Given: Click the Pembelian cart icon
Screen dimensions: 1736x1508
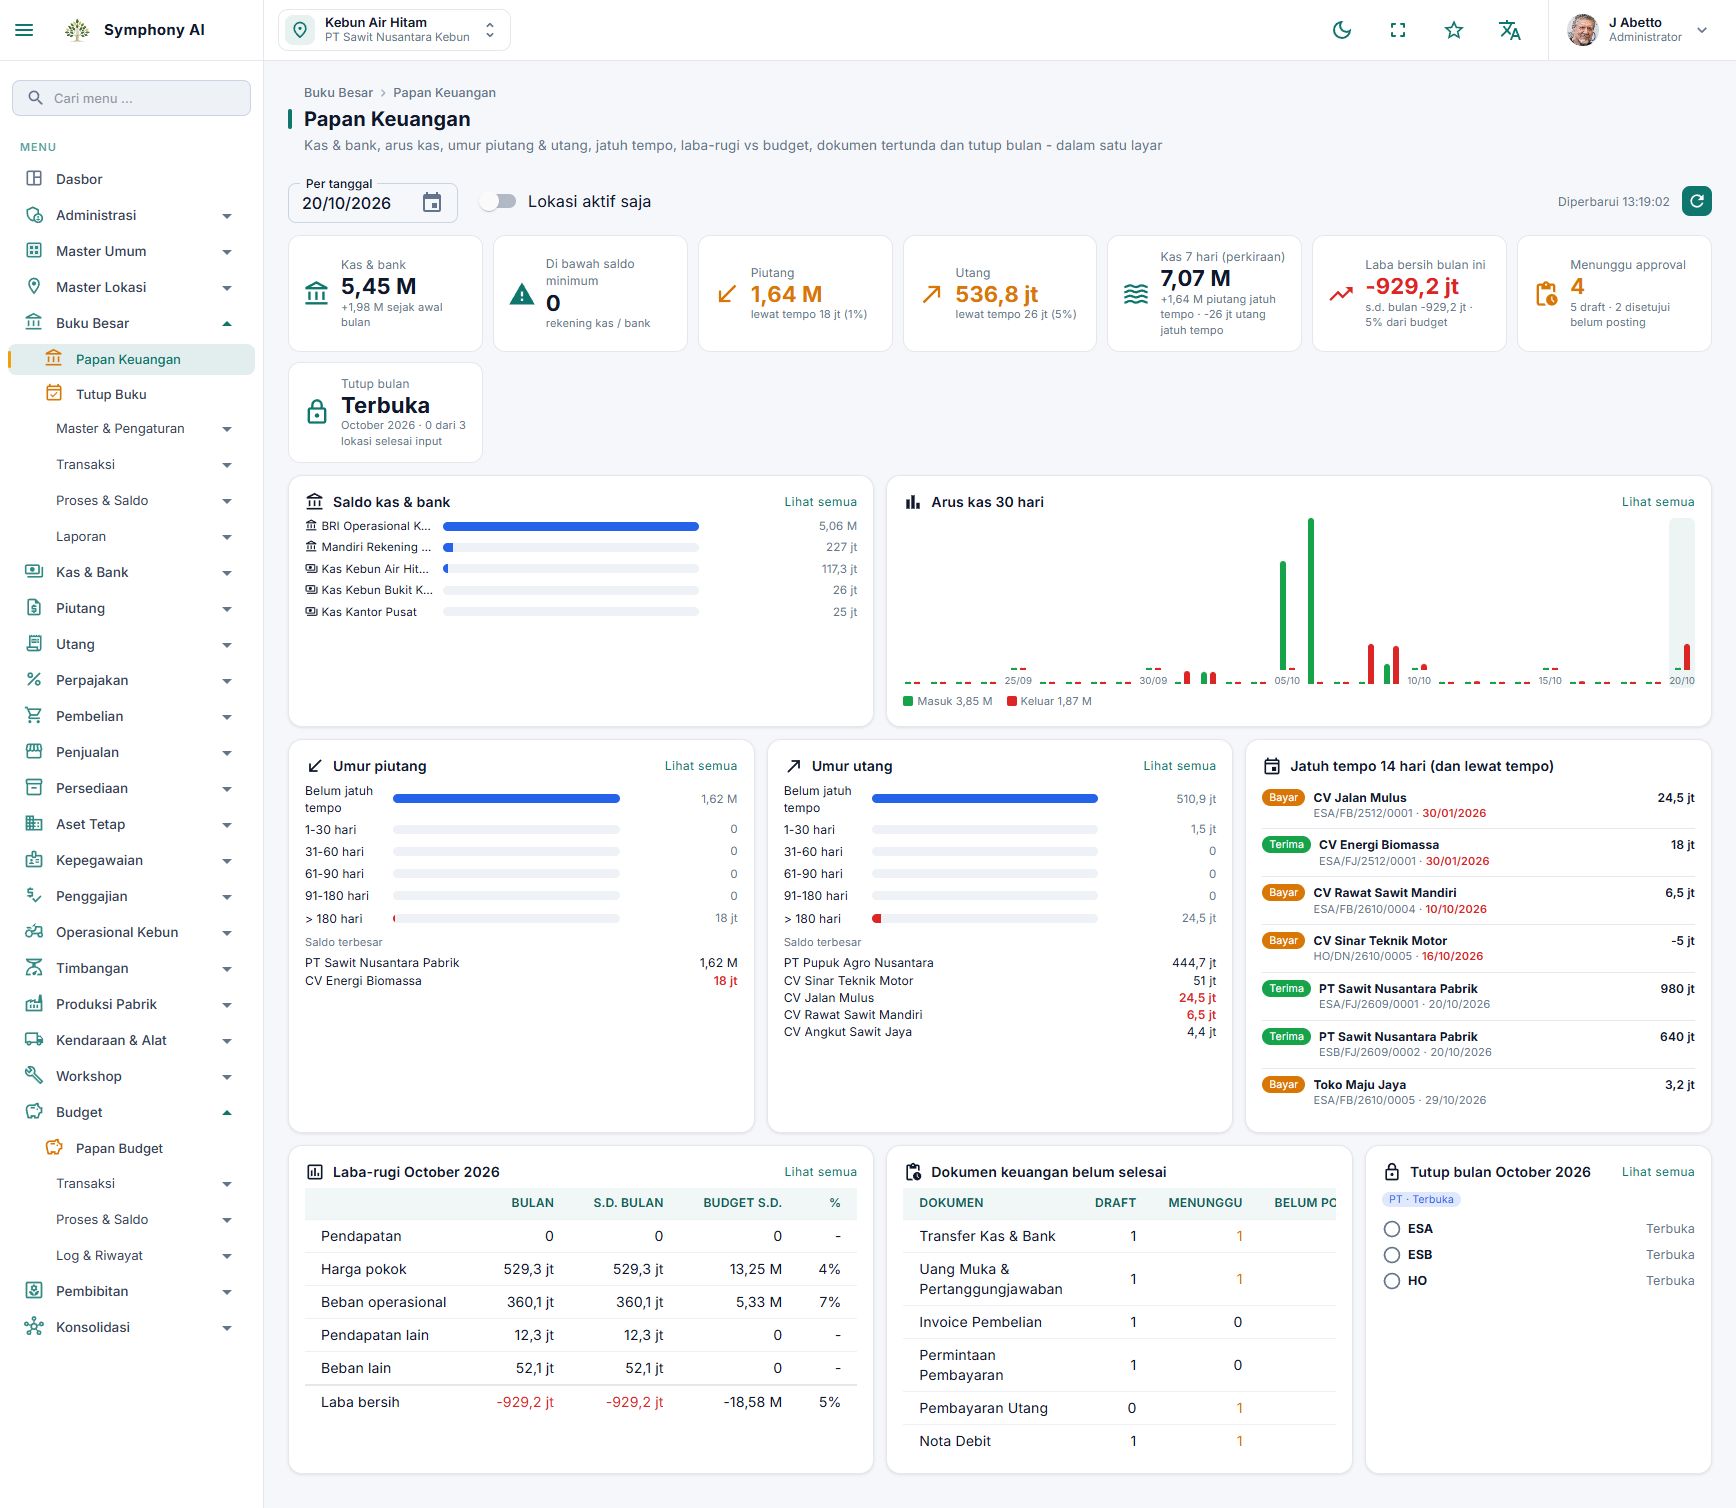Looking at the screenshot, I should pos(34,716).
